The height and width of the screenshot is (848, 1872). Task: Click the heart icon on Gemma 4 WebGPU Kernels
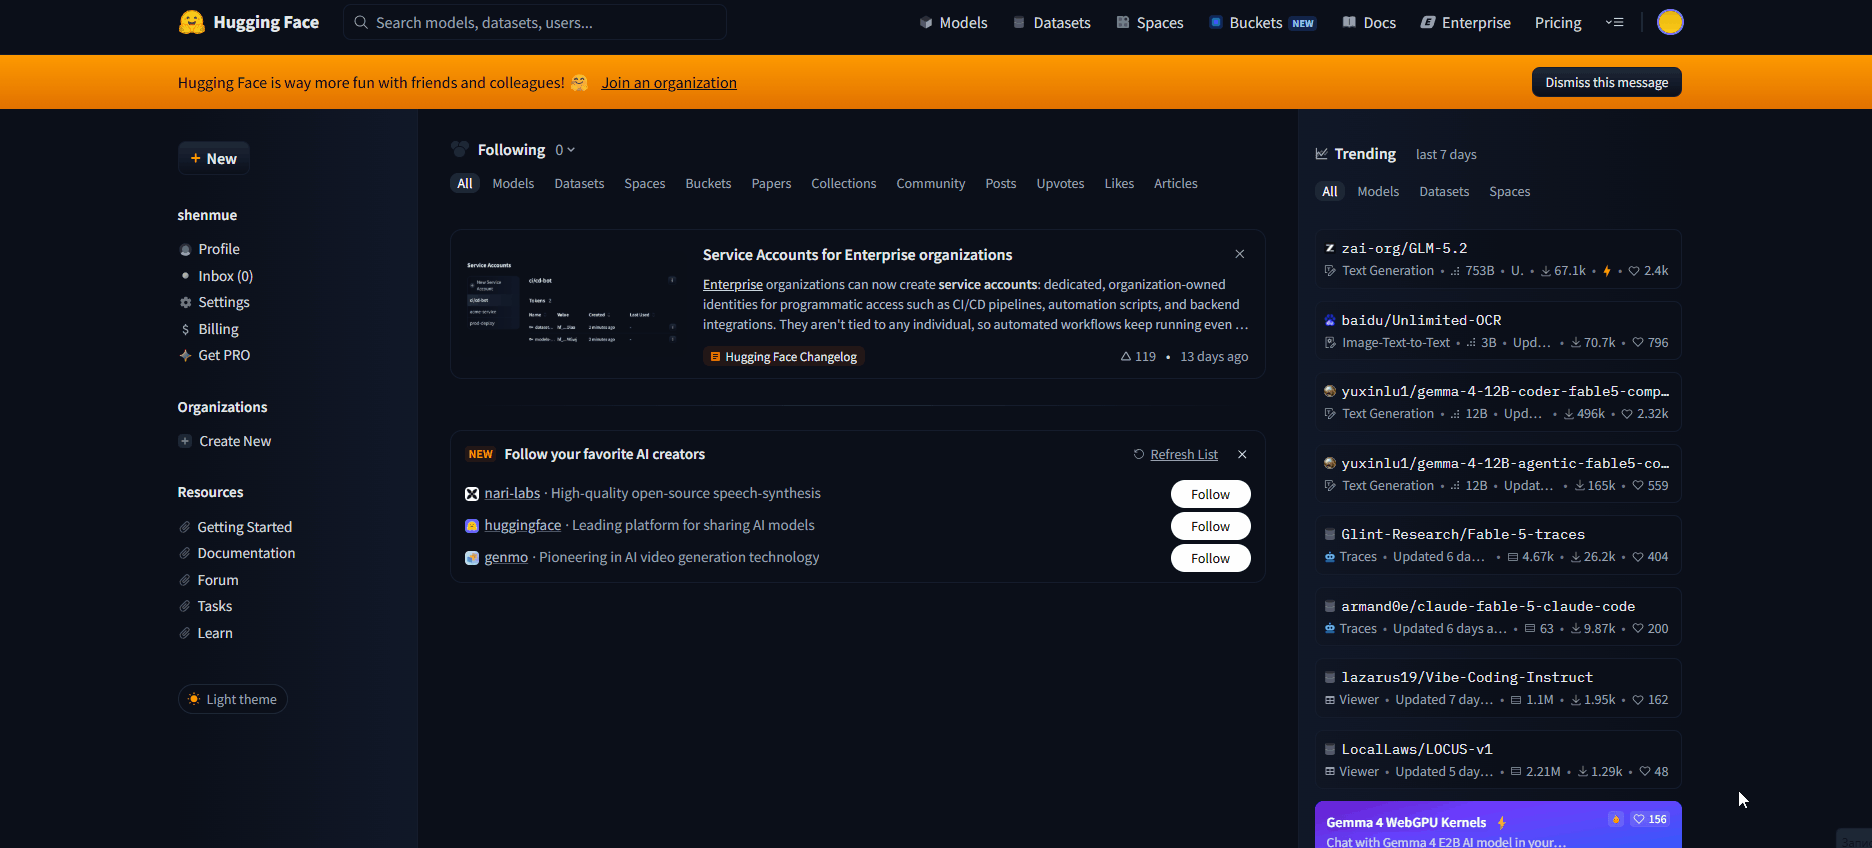tap(1639, 819)
